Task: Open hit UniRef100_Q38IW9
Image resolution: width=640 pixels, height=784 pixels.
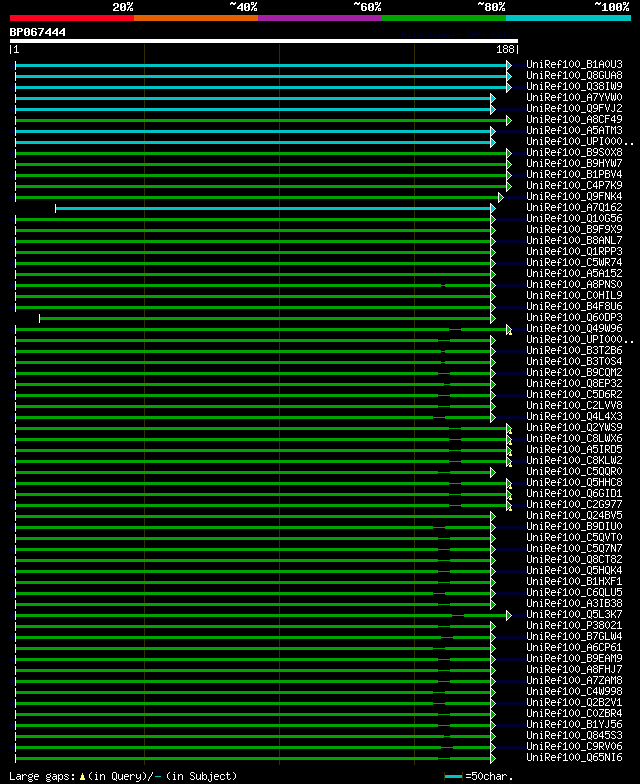Action: point(574,86)
